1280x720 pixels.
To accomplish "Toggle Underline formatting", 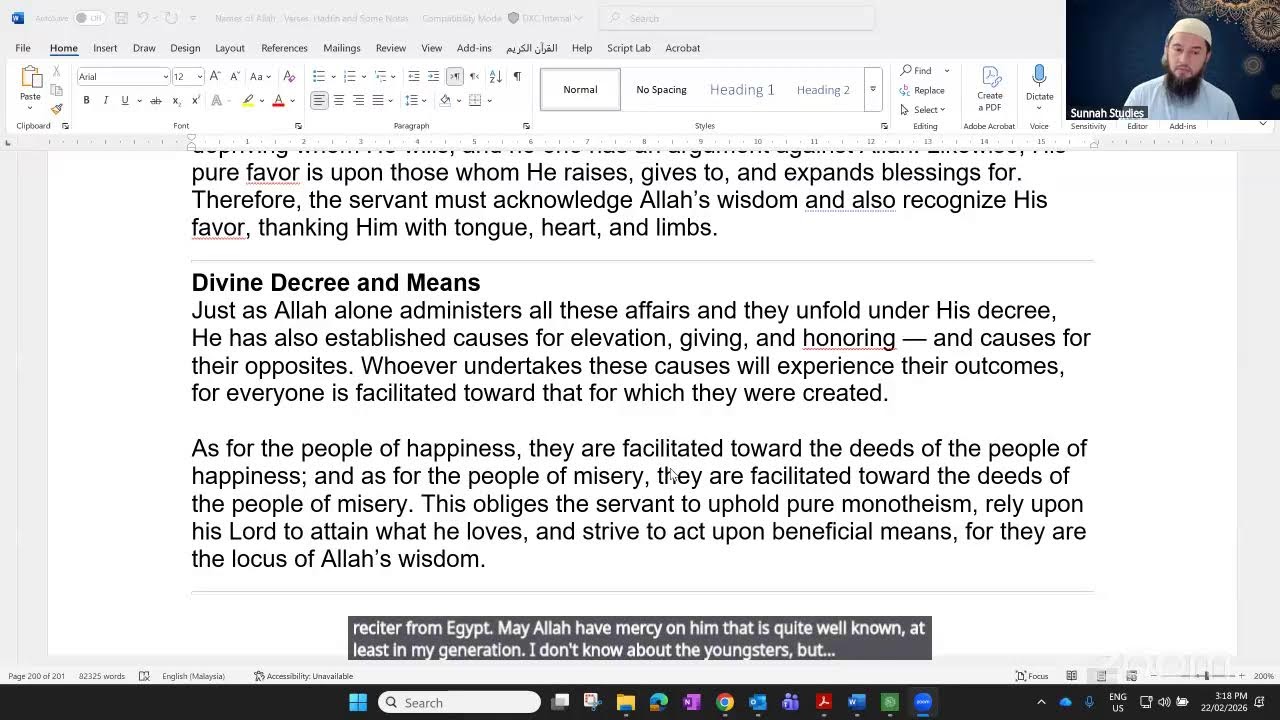I will pyautogui.click(x=125, y=100).
